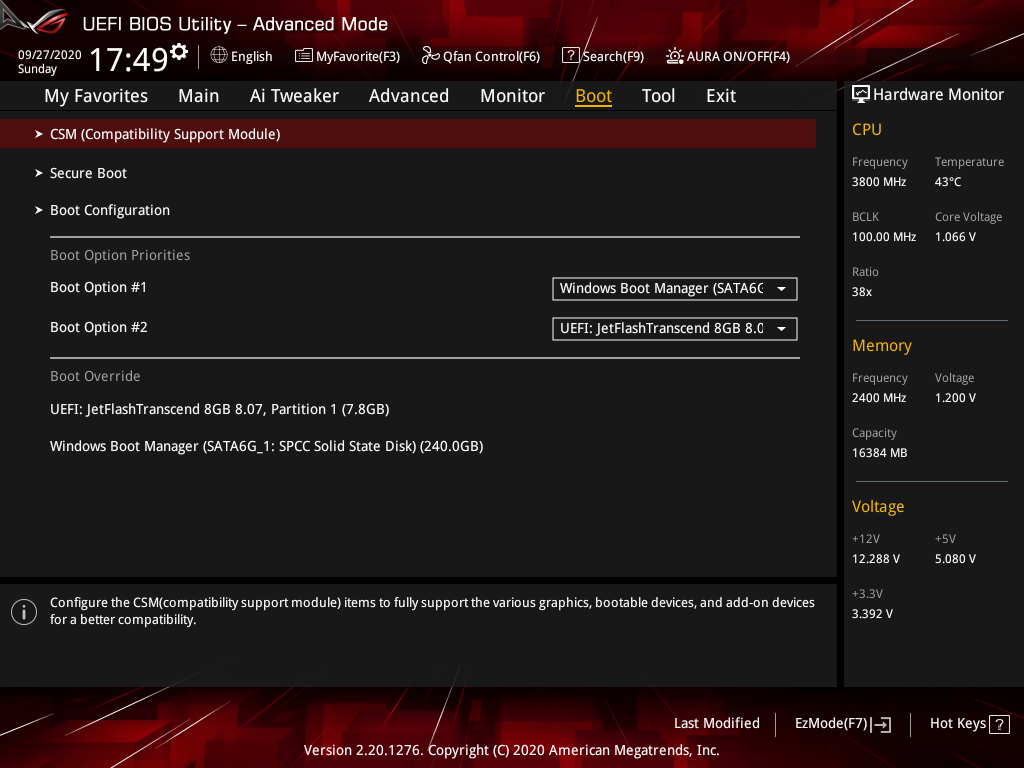Click Boot Option #1 label
Screen dimensions: 1024x768
click(99, 287)
